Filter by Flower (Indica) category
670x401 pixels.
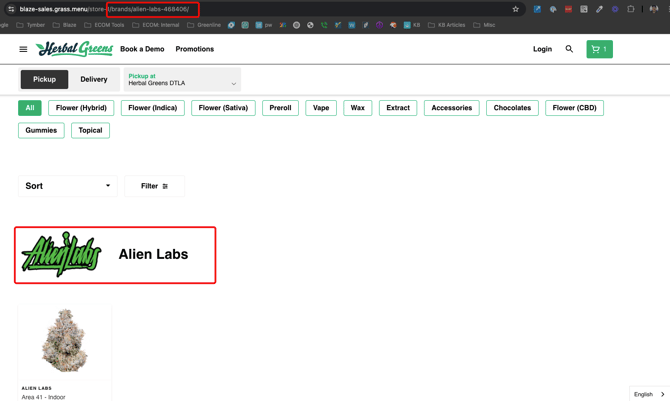[153, 108]
